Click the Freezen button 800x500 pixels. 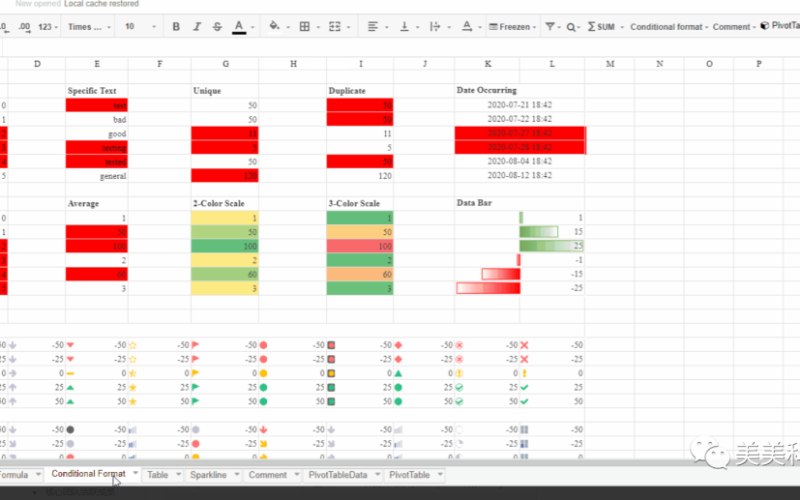[509, 27]
